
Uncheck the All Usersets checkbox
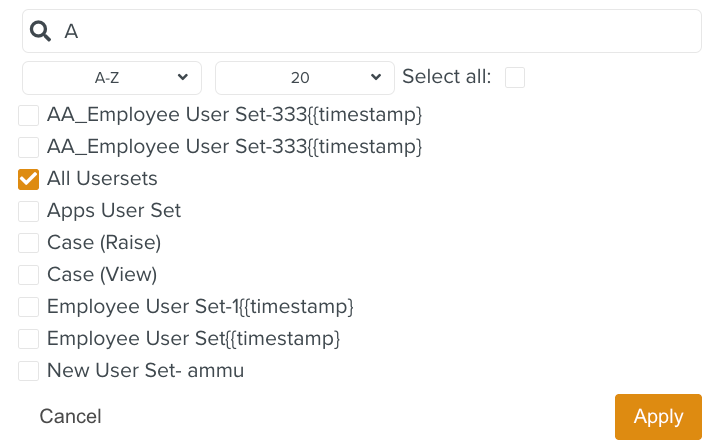pos(29,179)
